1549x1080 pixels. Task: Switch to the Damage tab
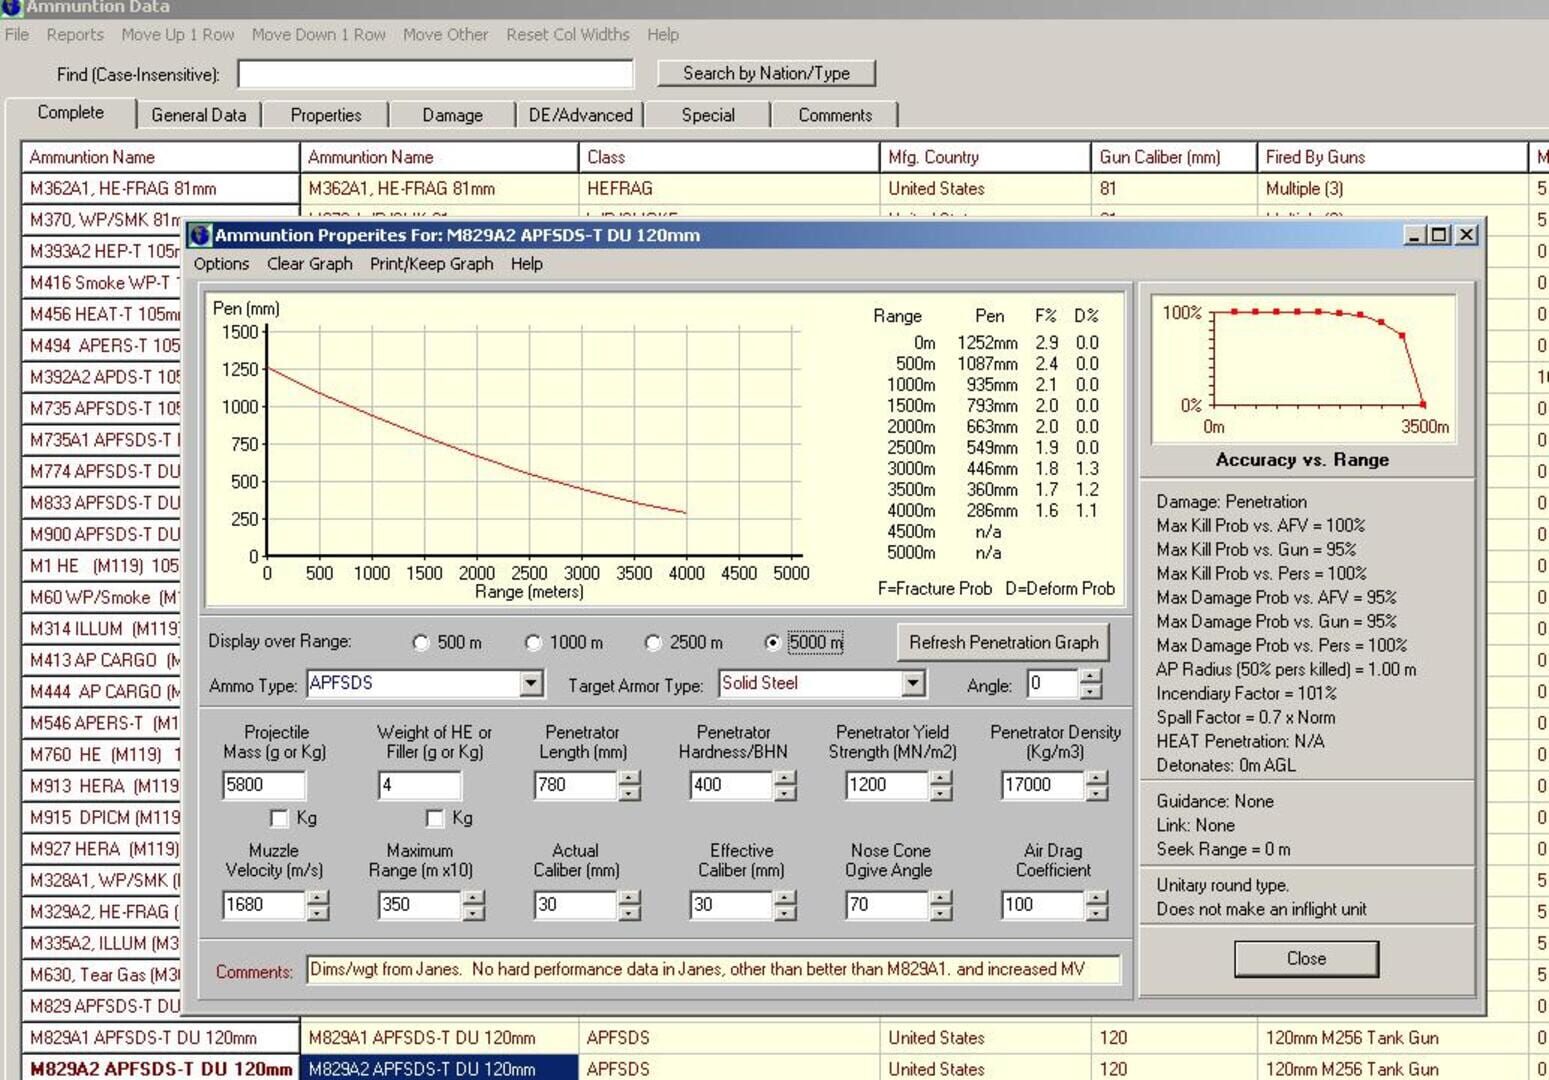pos(451,114)
